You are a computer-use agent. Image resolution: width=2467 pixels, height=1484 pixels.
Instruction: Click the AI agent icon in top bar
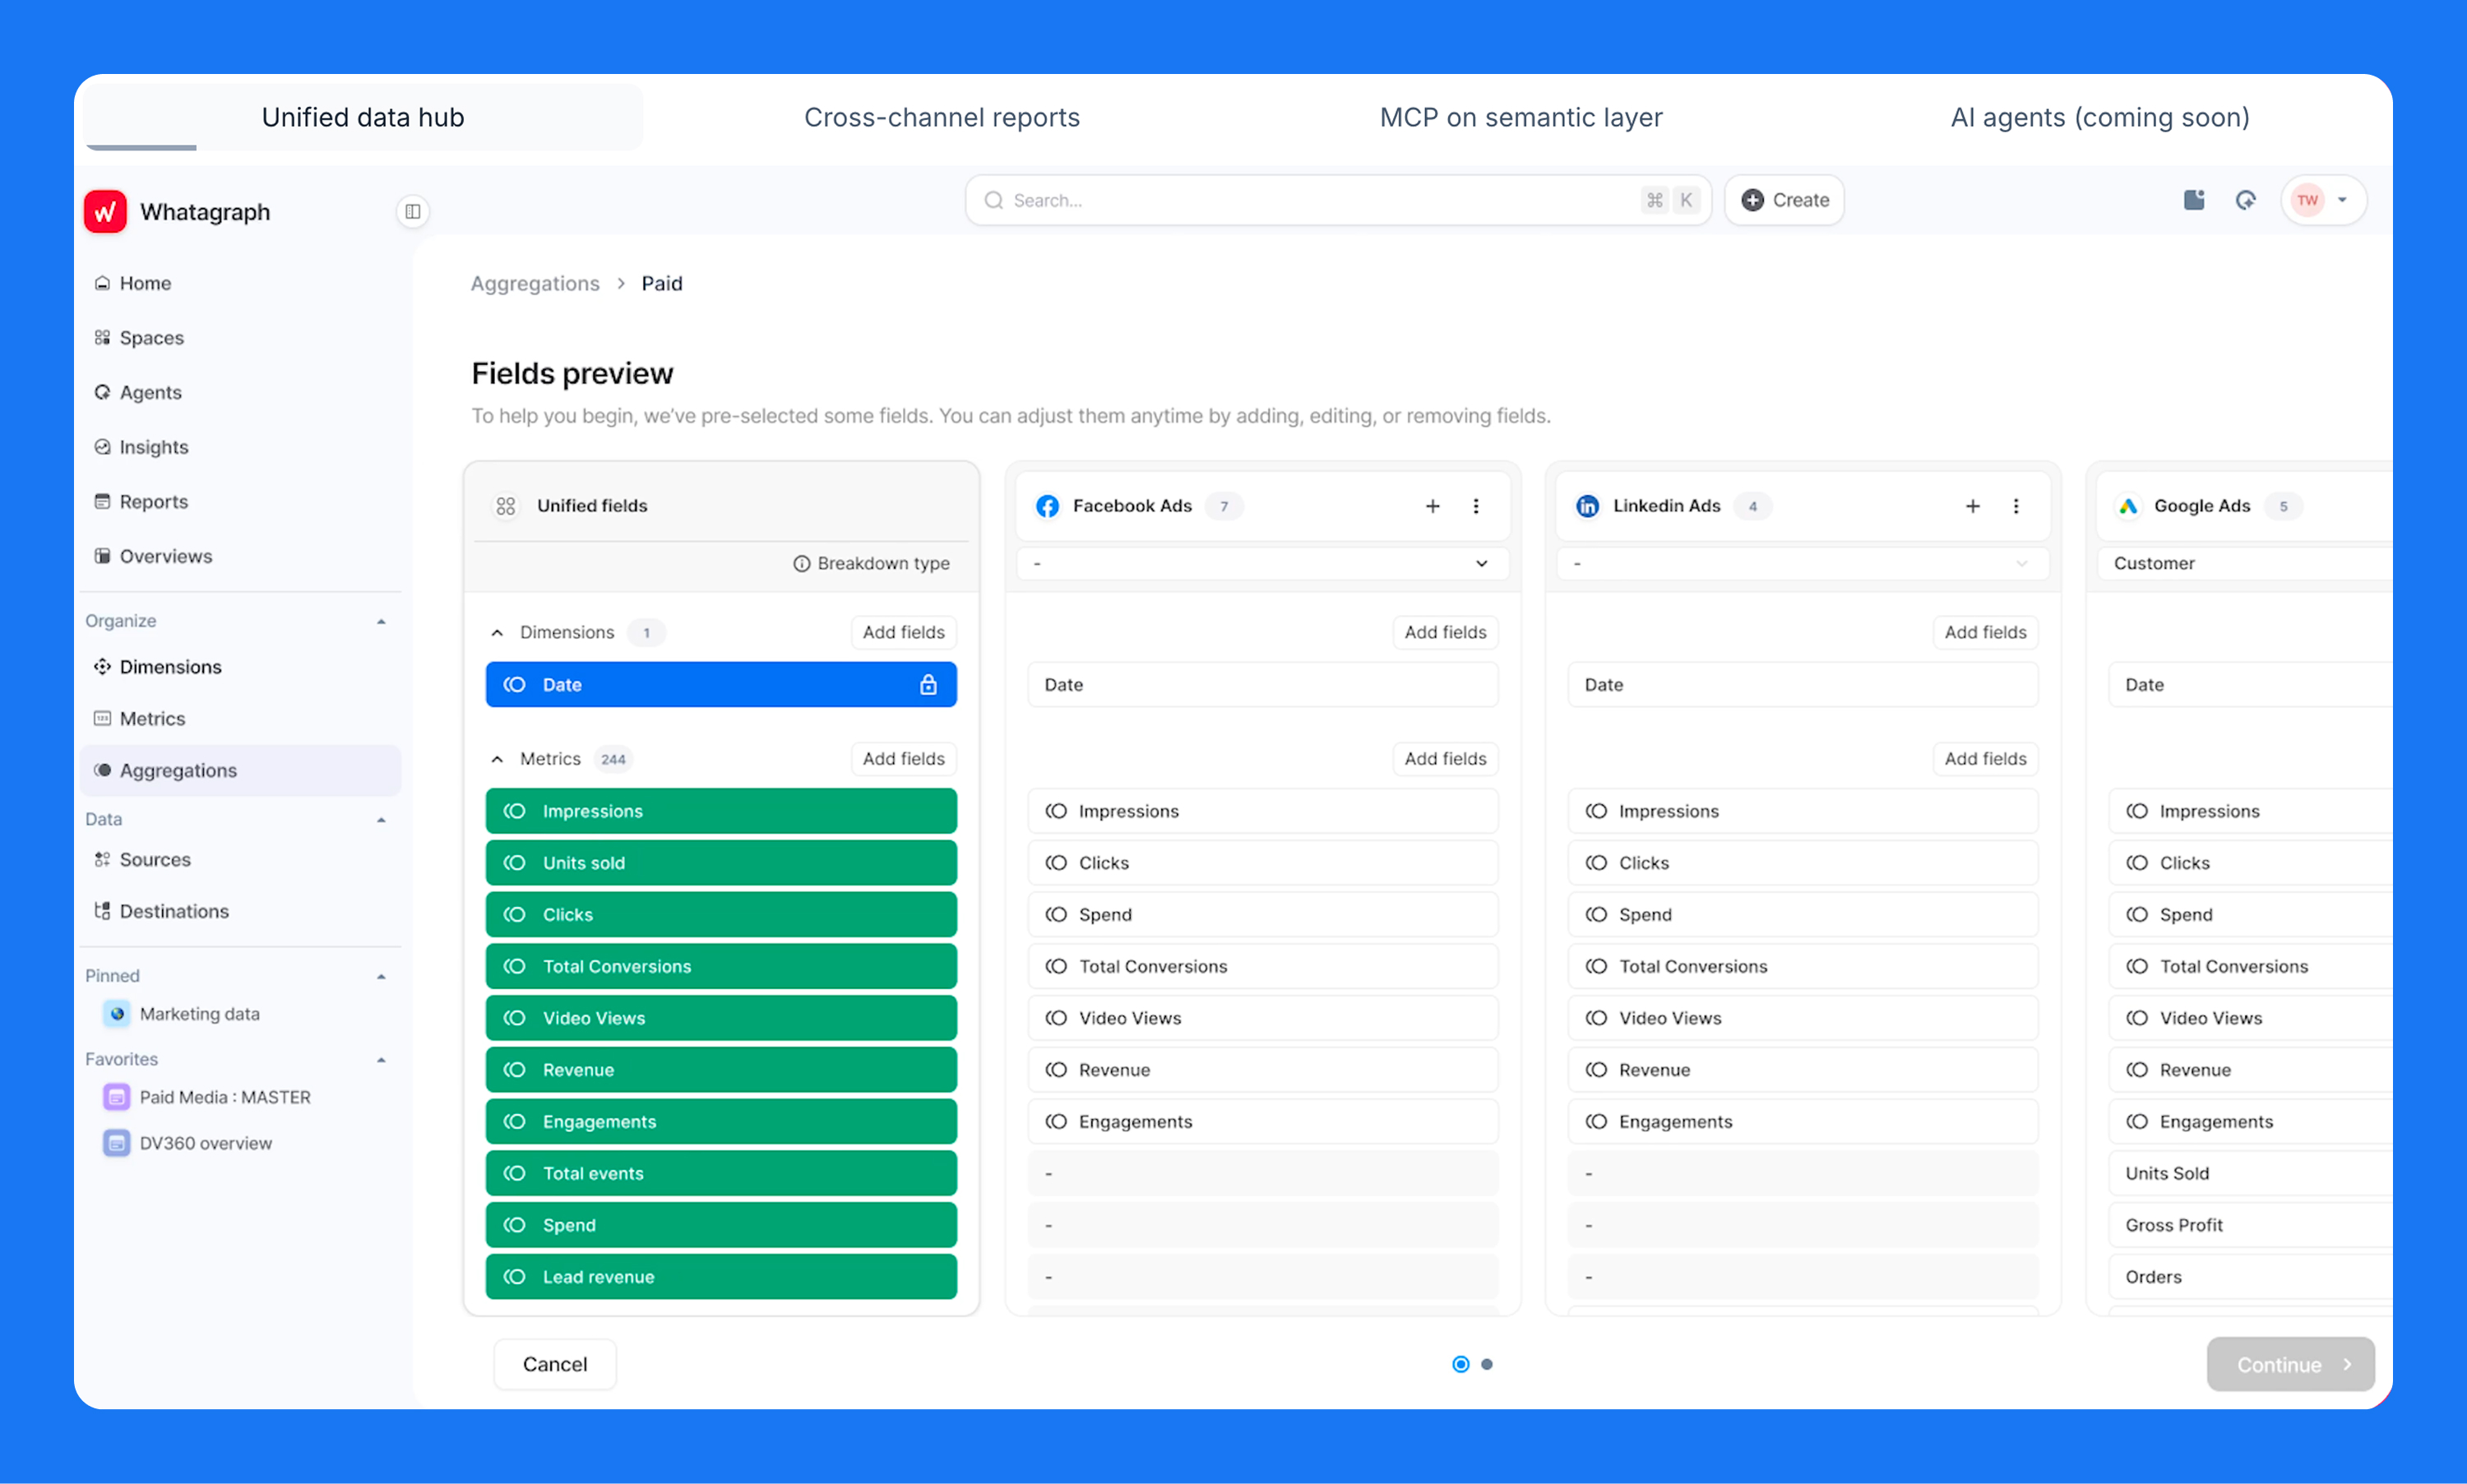tap(2245, 200)
